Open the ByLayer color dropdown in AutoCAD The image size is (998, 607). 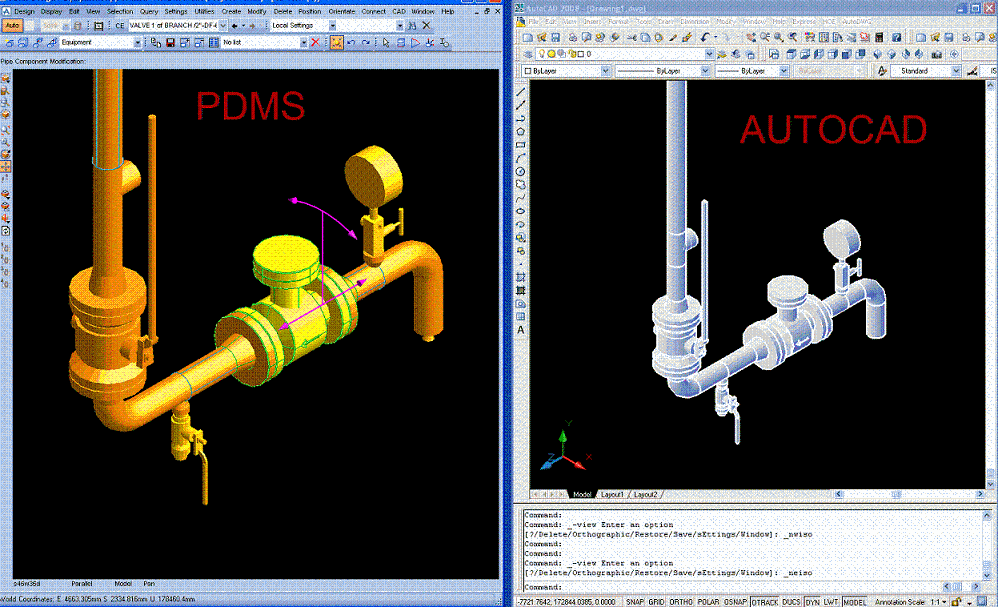[605, 71]
